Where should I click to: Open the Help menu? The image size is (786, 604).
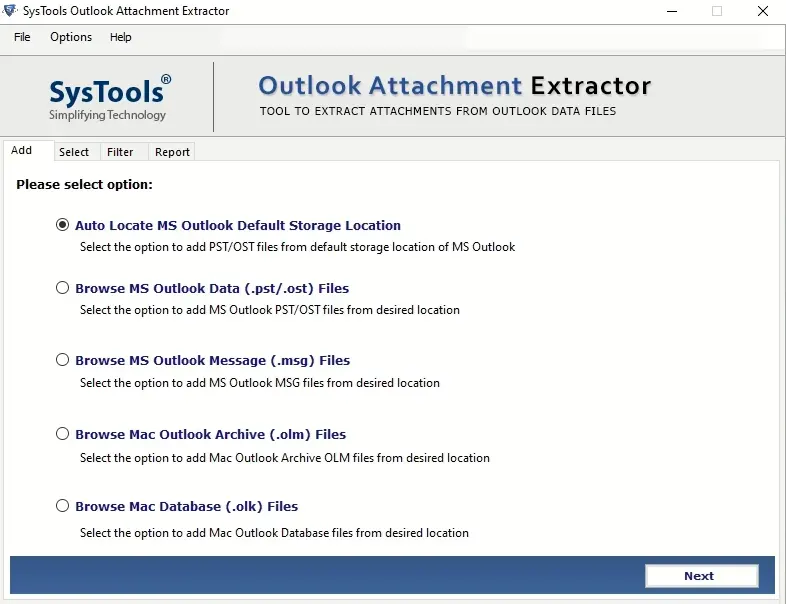(x=120, y=37)
